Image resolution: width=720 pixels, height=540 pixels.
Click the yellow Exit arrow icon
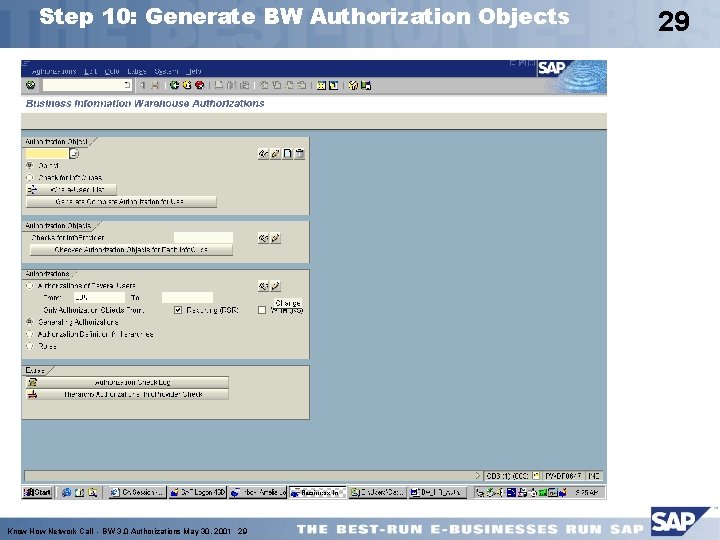[187, 85]
